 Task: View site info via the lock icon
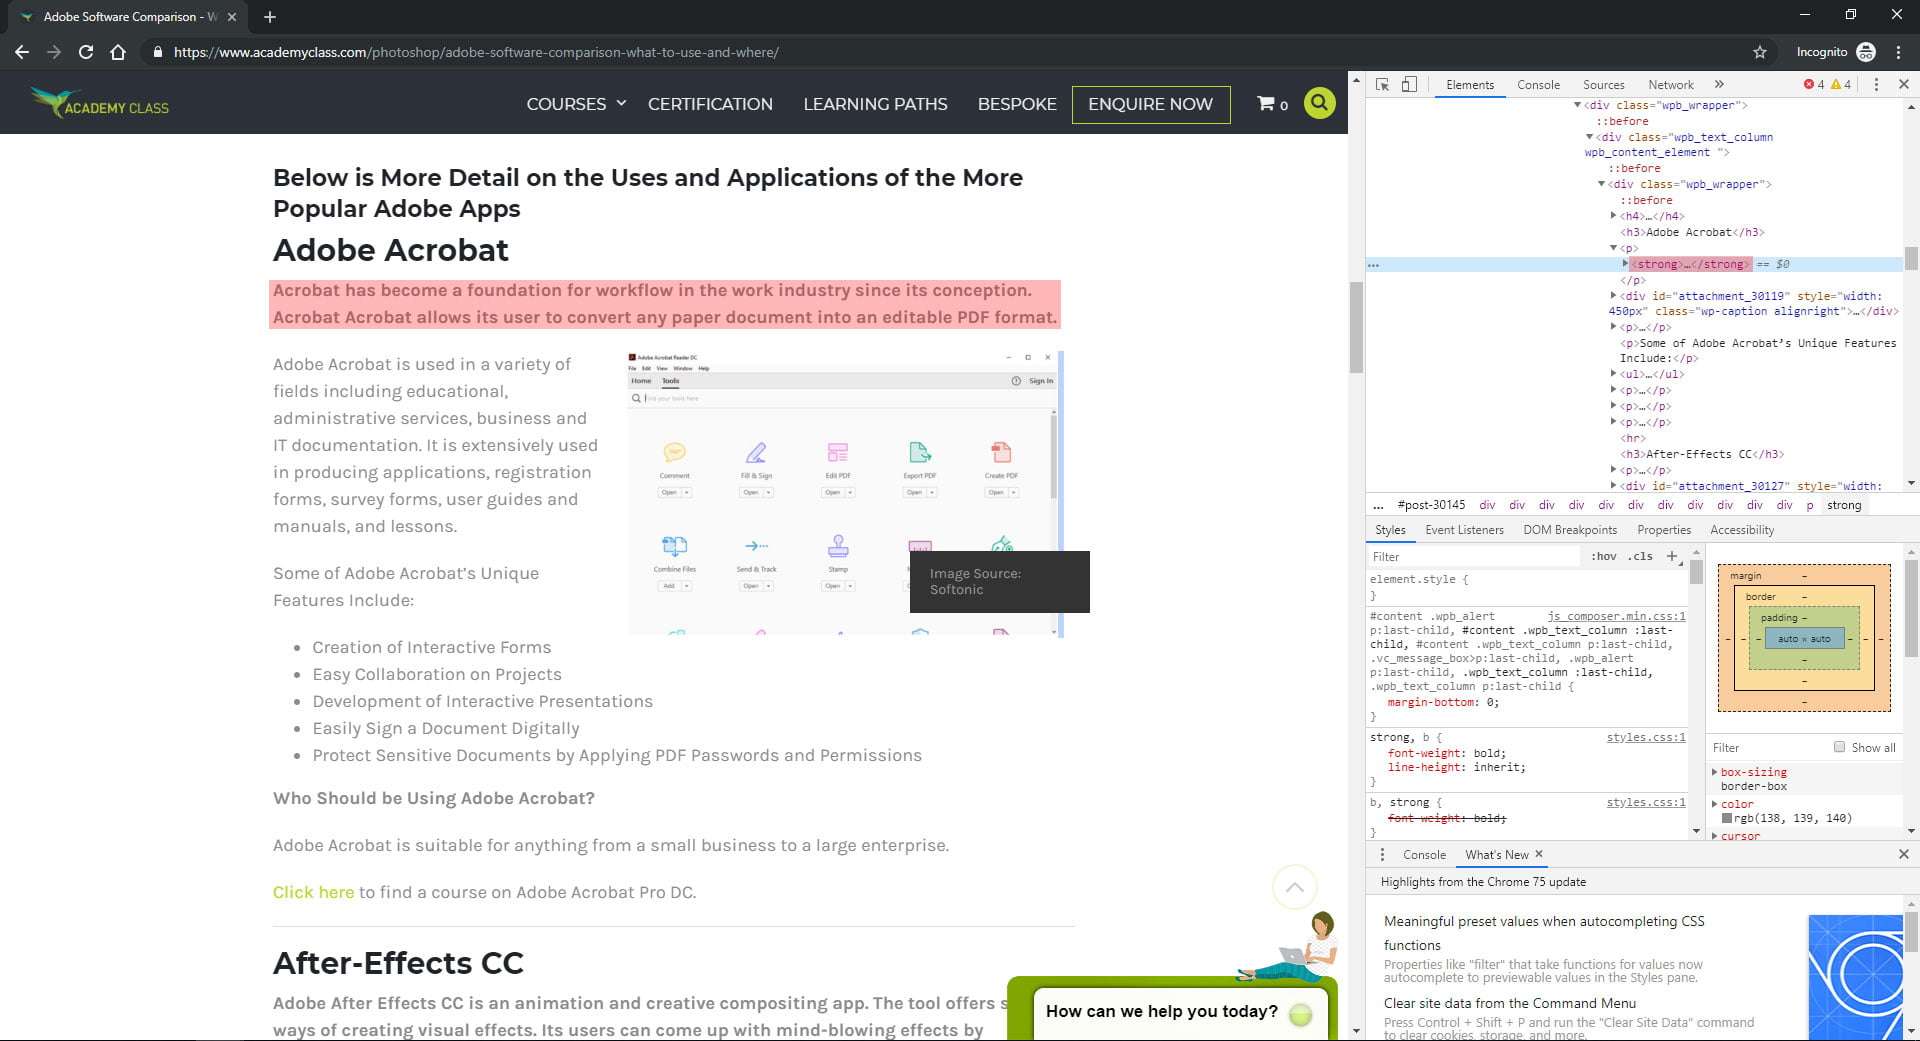[x=158, y=52]
